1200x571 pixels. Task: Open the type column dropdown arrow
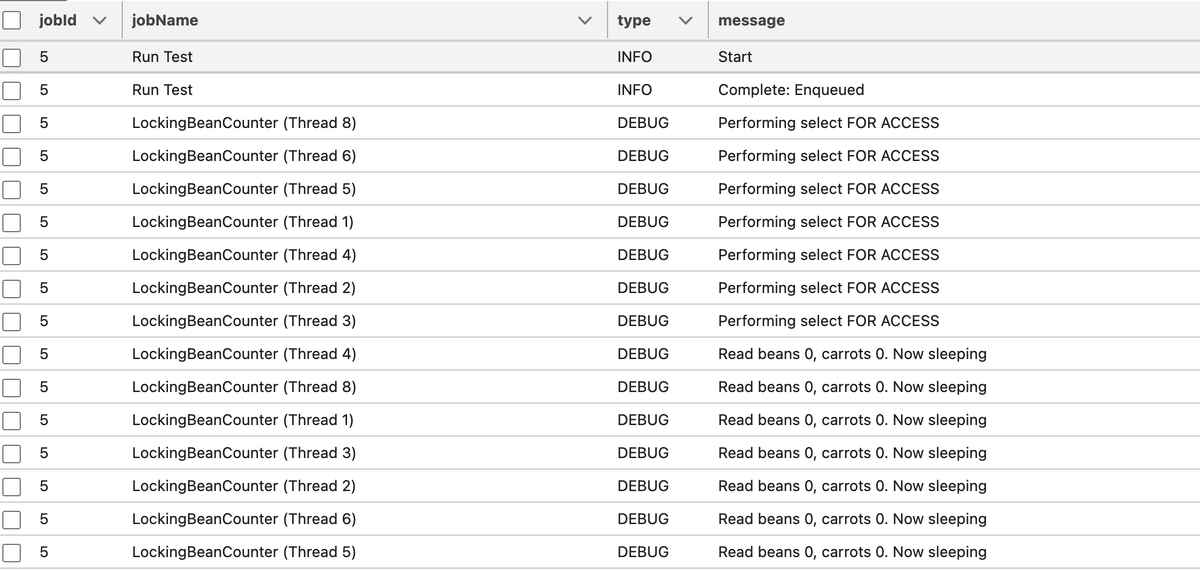(686, 20)
